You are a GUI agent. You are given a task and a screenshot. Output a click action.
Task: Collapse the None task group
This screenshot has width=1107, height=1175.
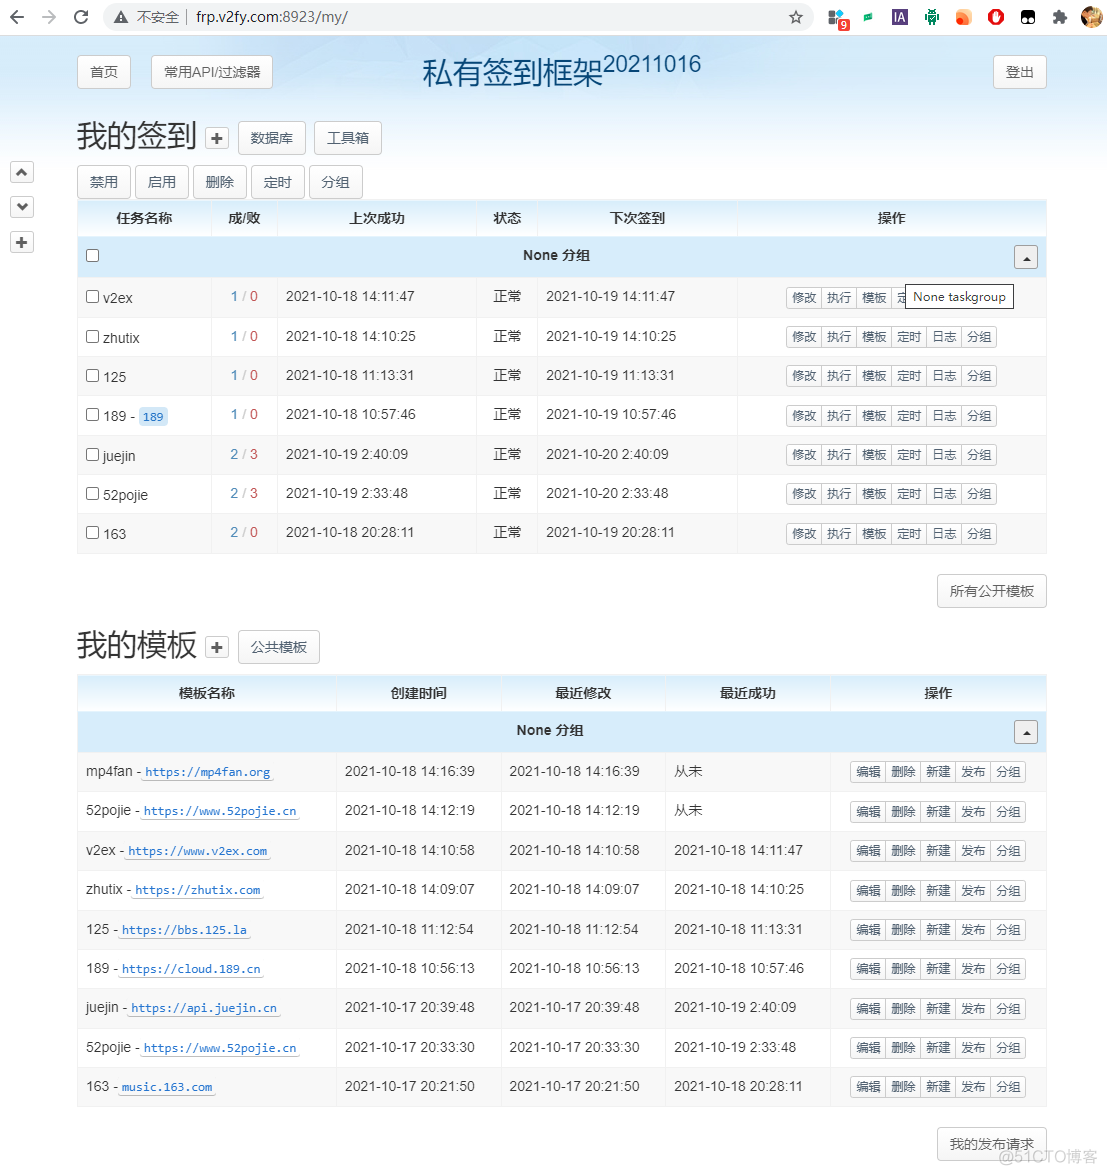(1025, 257)
